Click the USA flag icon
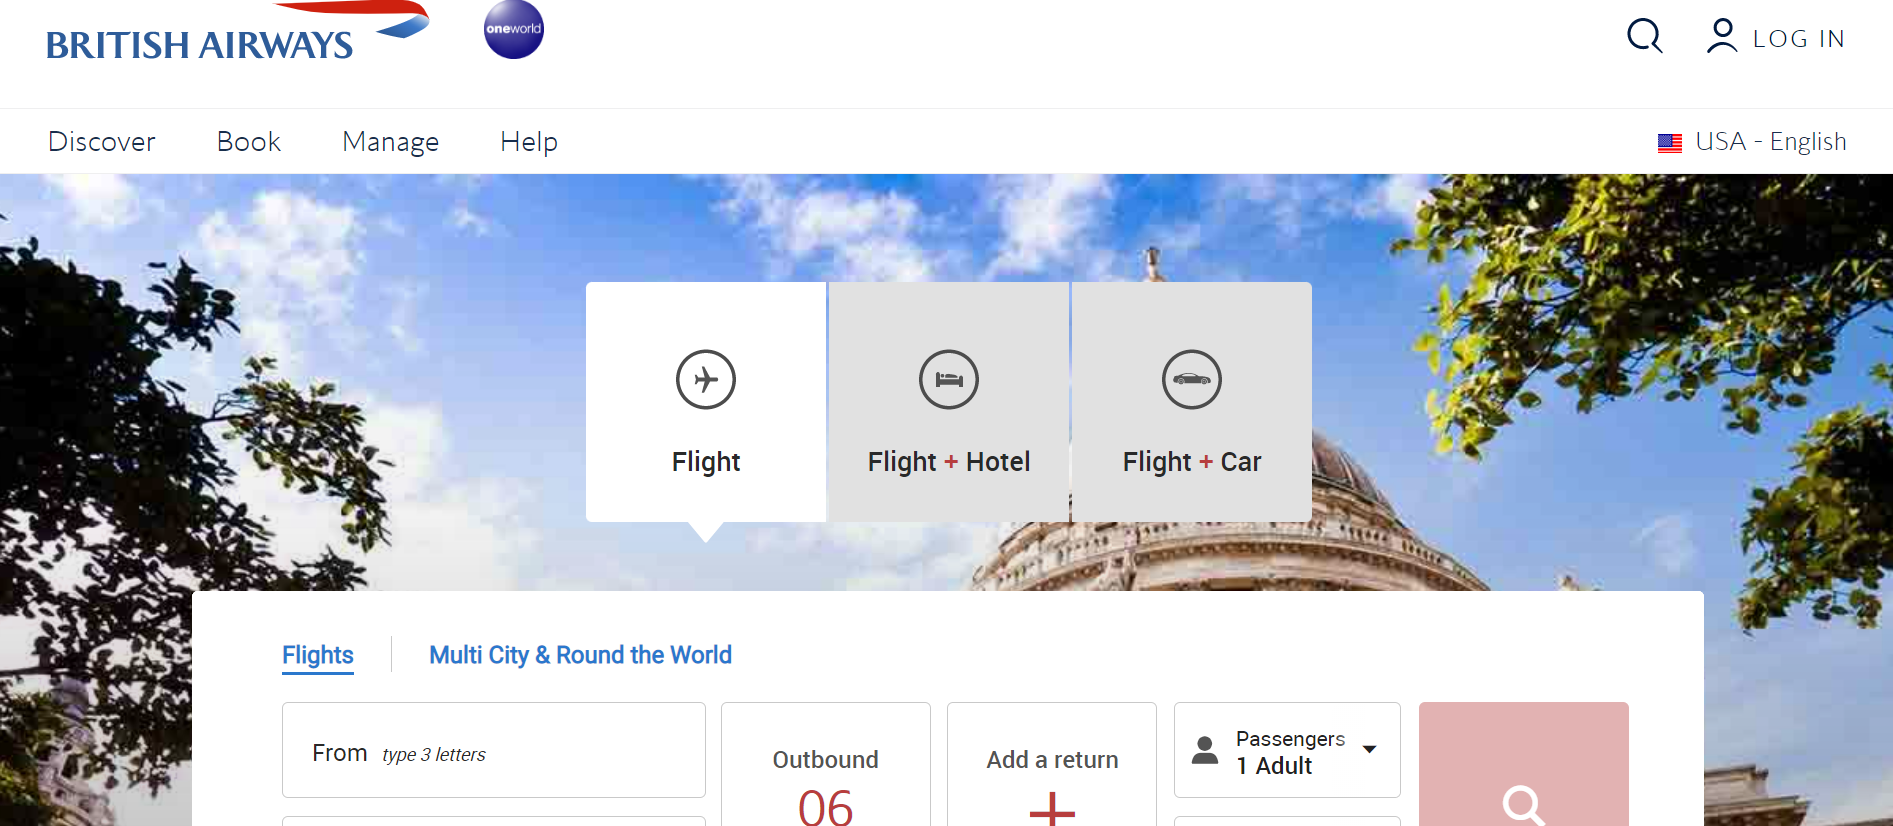This screenshot has width=1893, height=826. (x=1669, y=143)
